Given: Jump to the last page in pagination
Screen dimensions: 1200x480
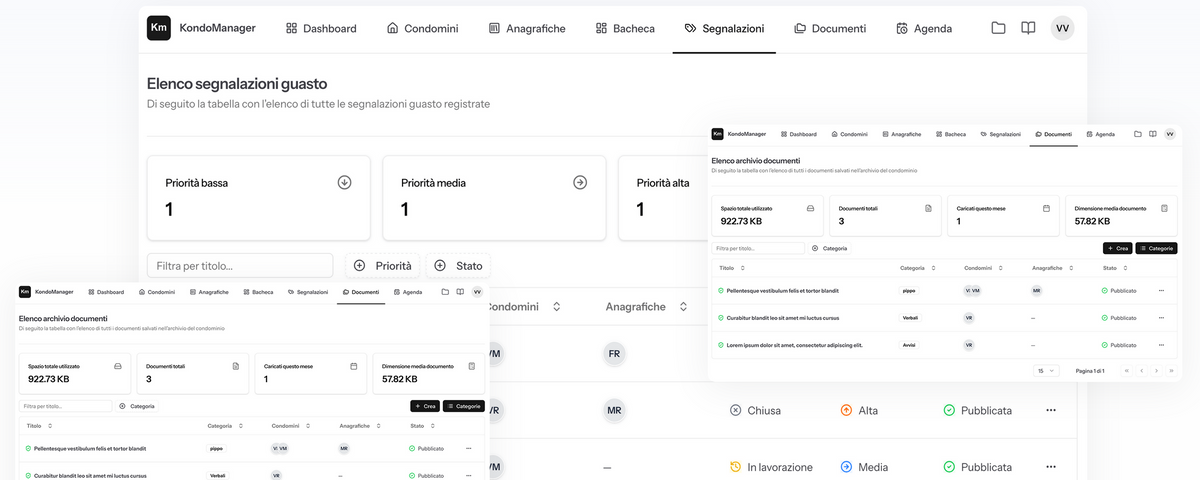Looking at the screenshot, I should 1171,371.
